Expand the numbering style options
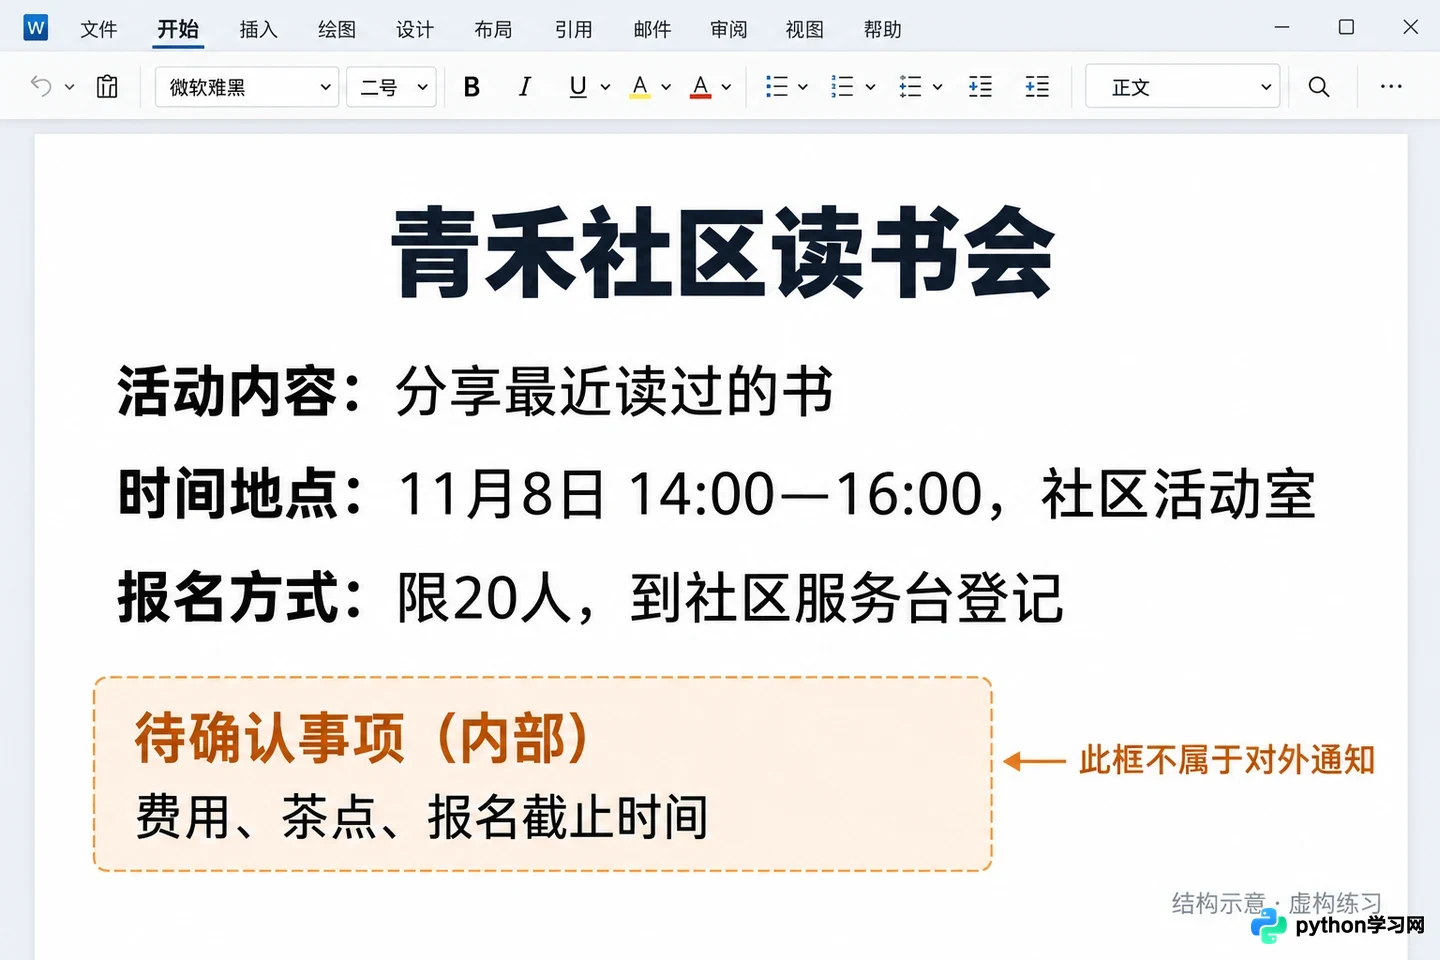1440x960 pixels. pyautogui.click(x=870, y=87)
